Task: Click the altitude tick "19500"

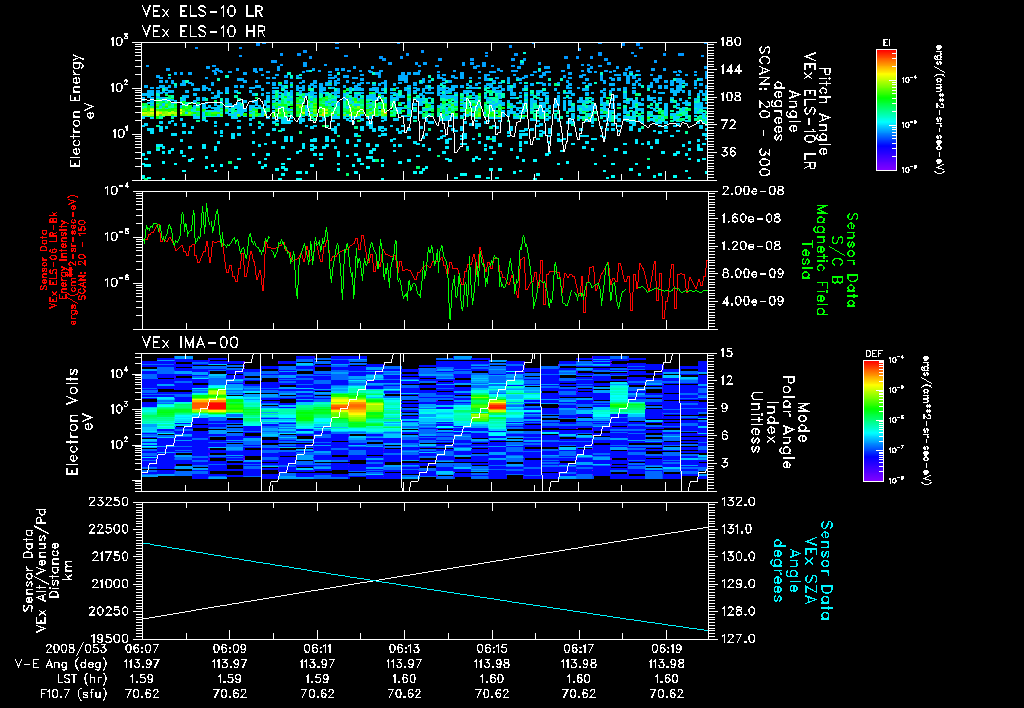Action: coord(110,638)
